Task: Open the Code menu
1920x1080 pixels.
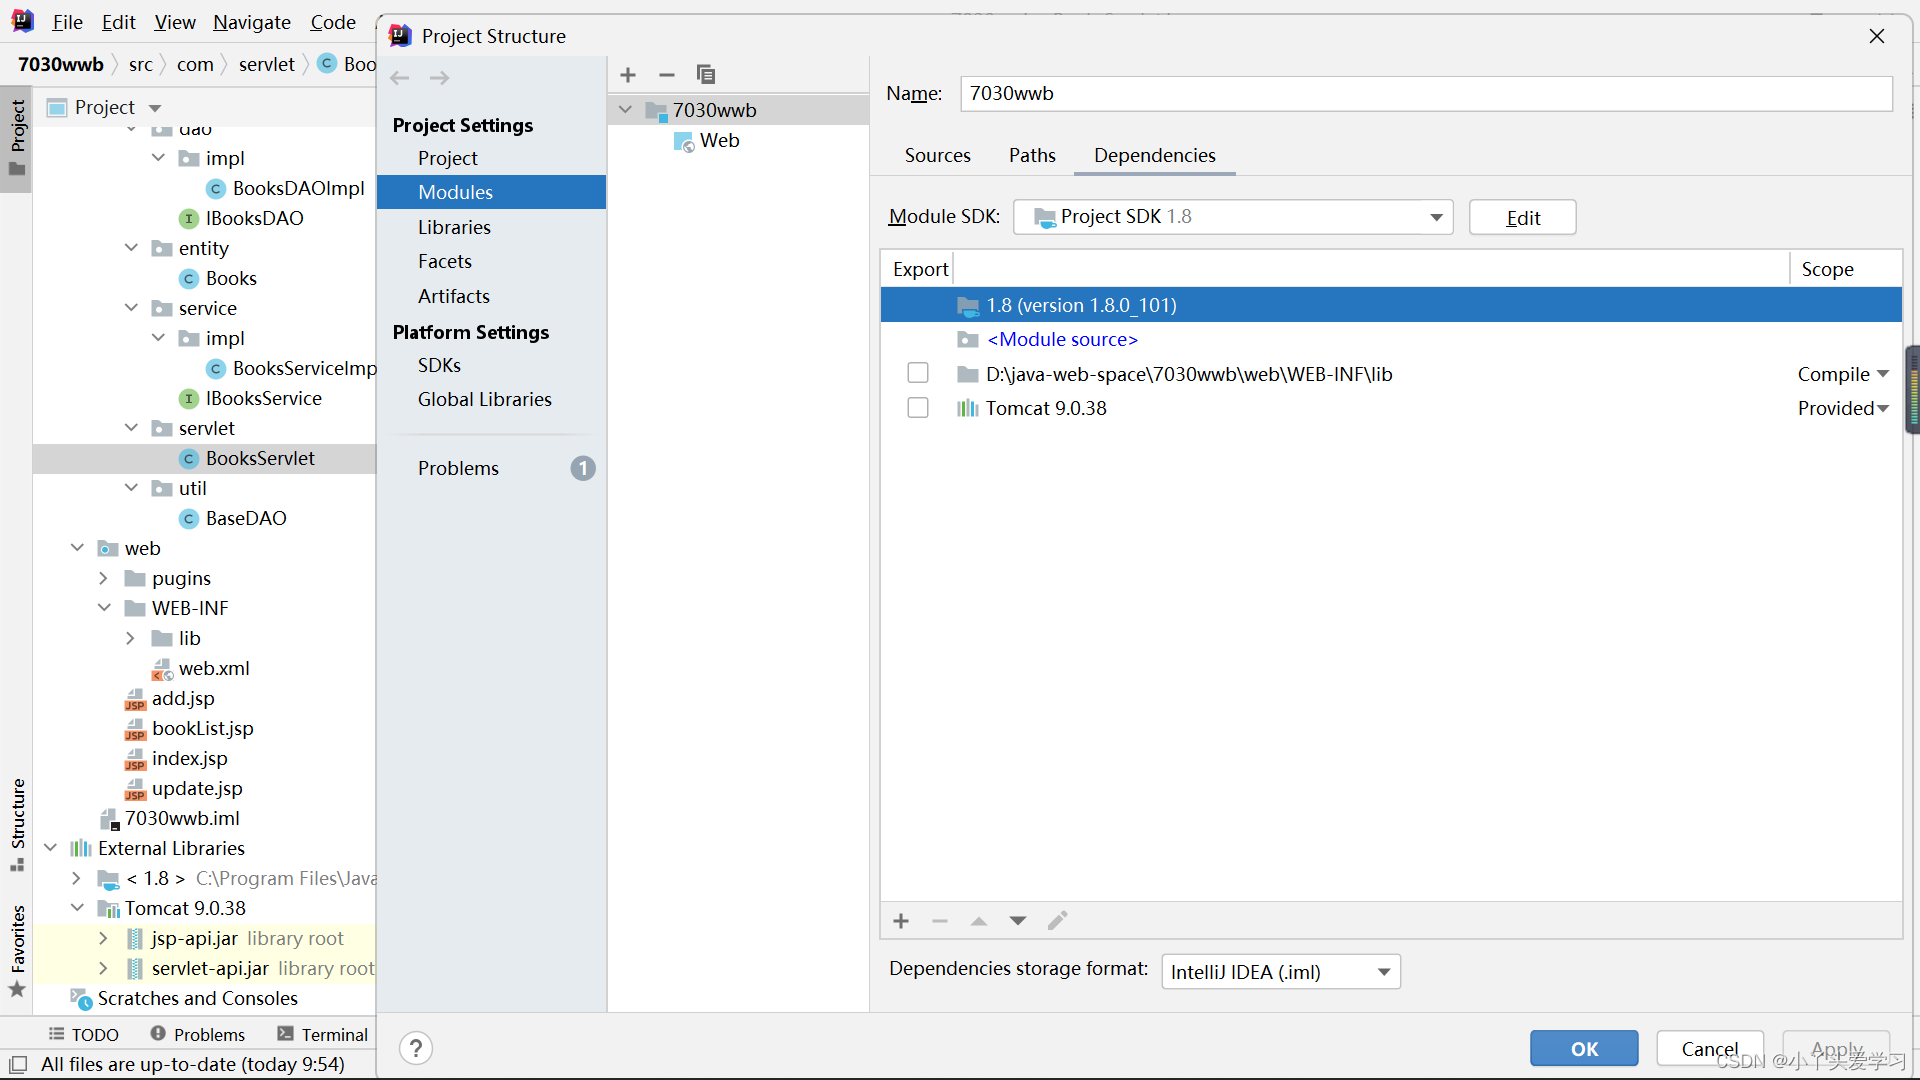Action: tap(333, 22)
